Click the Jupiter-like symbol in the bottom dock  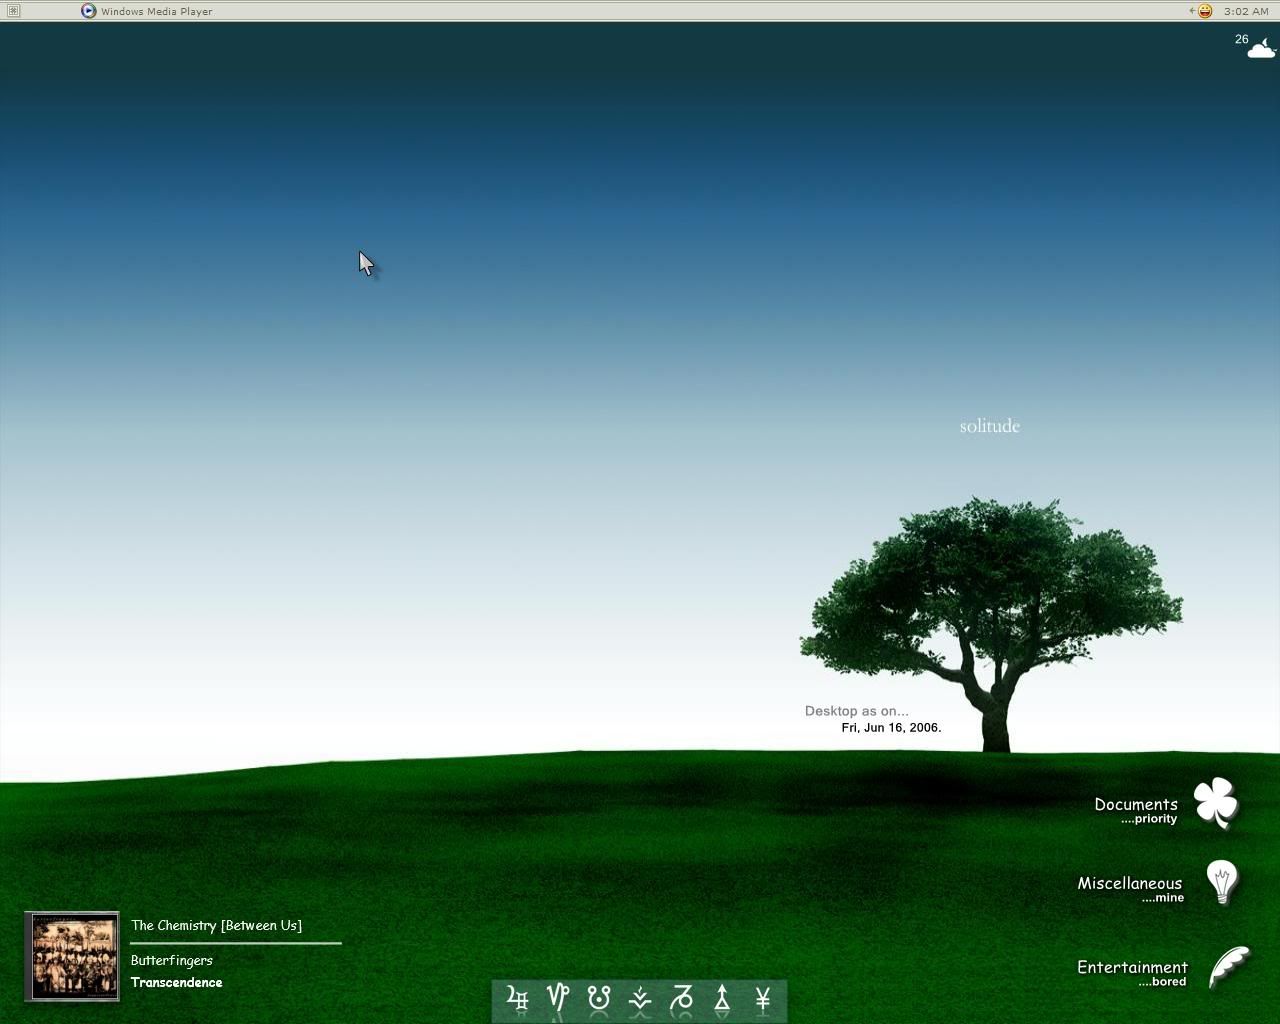[518, 999]
